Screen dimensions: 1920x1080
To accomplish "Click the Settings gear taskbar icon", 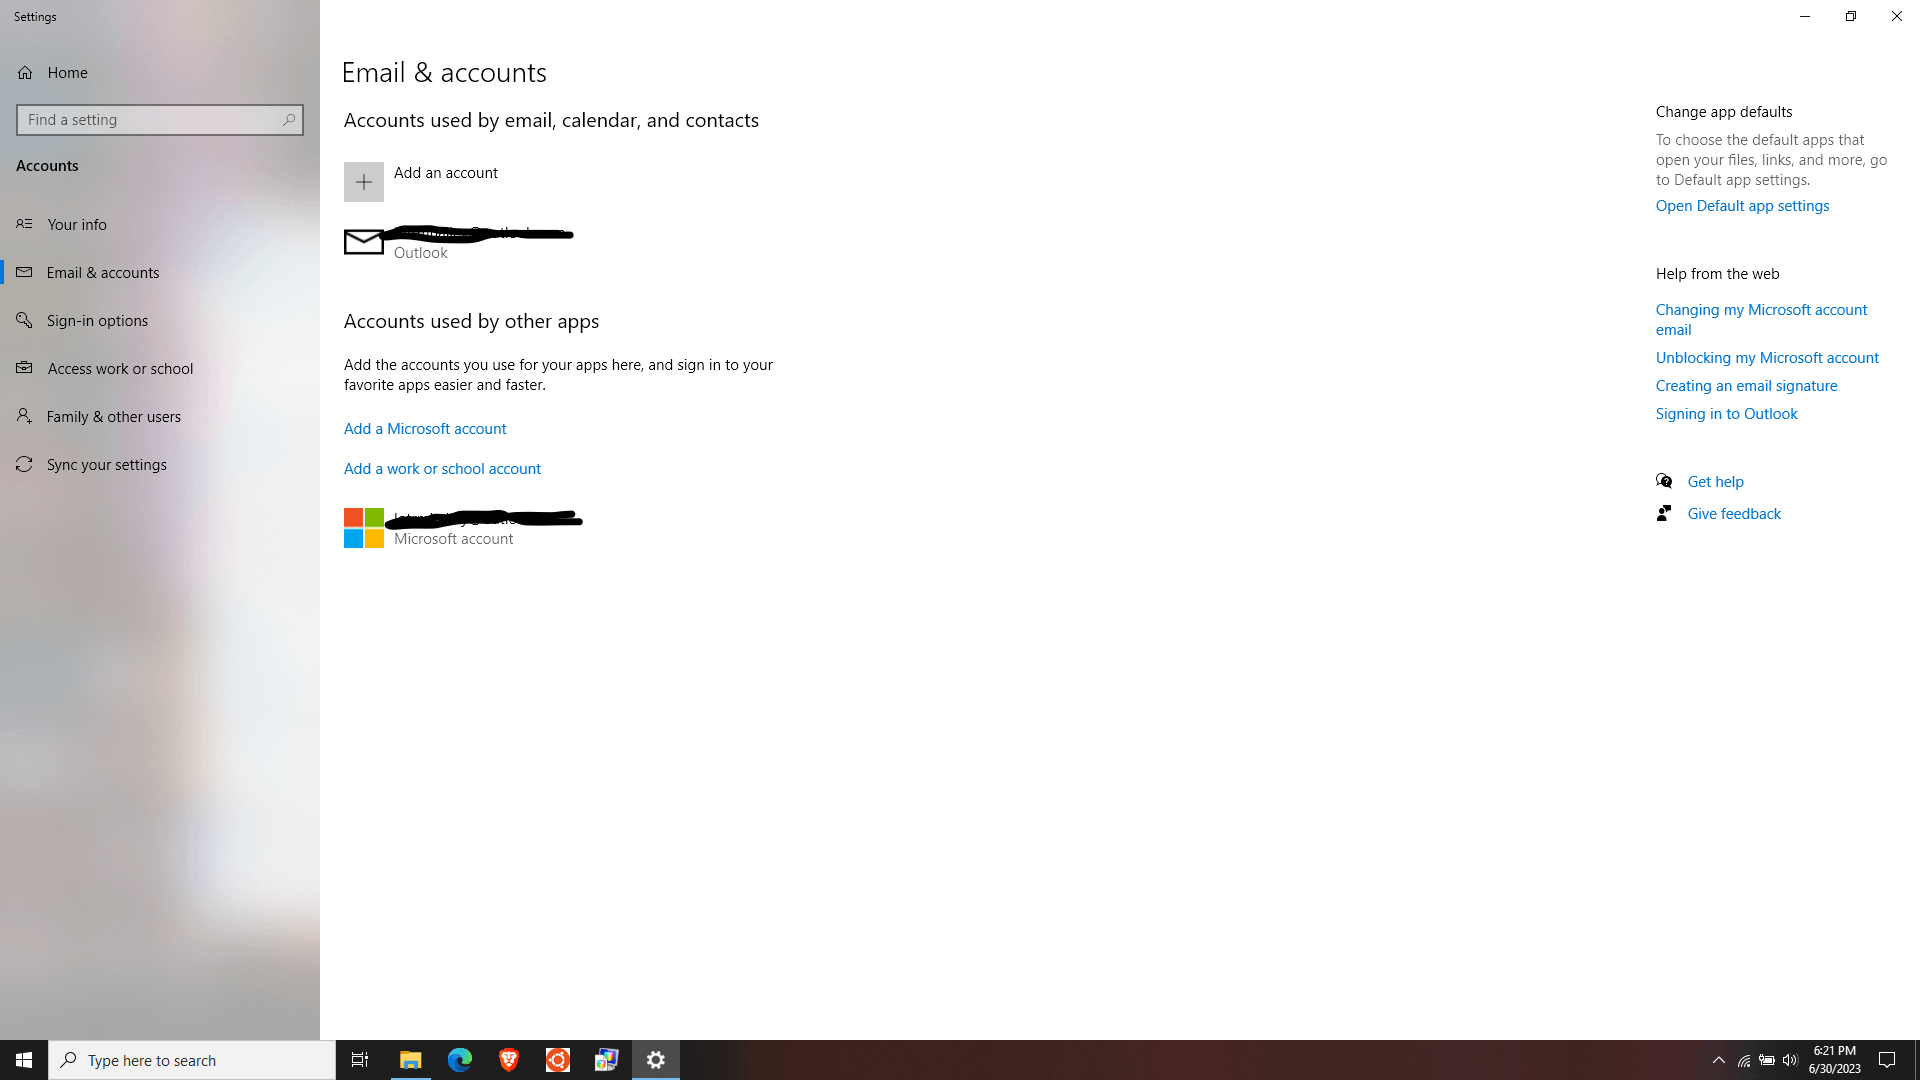I will tap(655, 1059).
